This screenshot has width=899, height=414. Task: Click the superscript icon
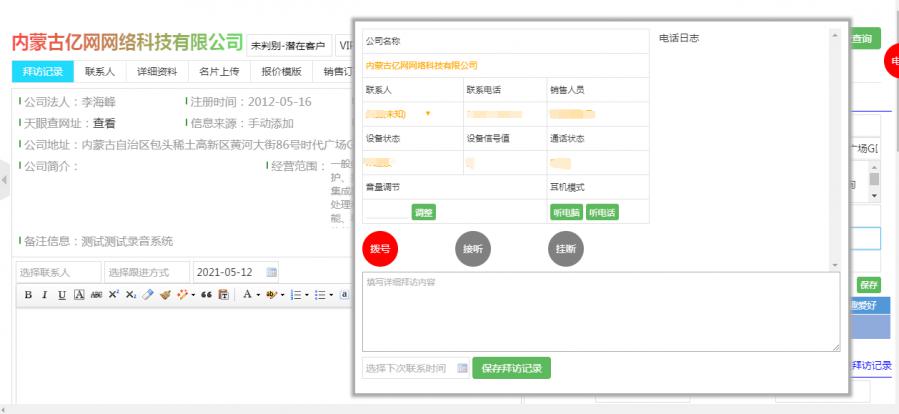114,295
